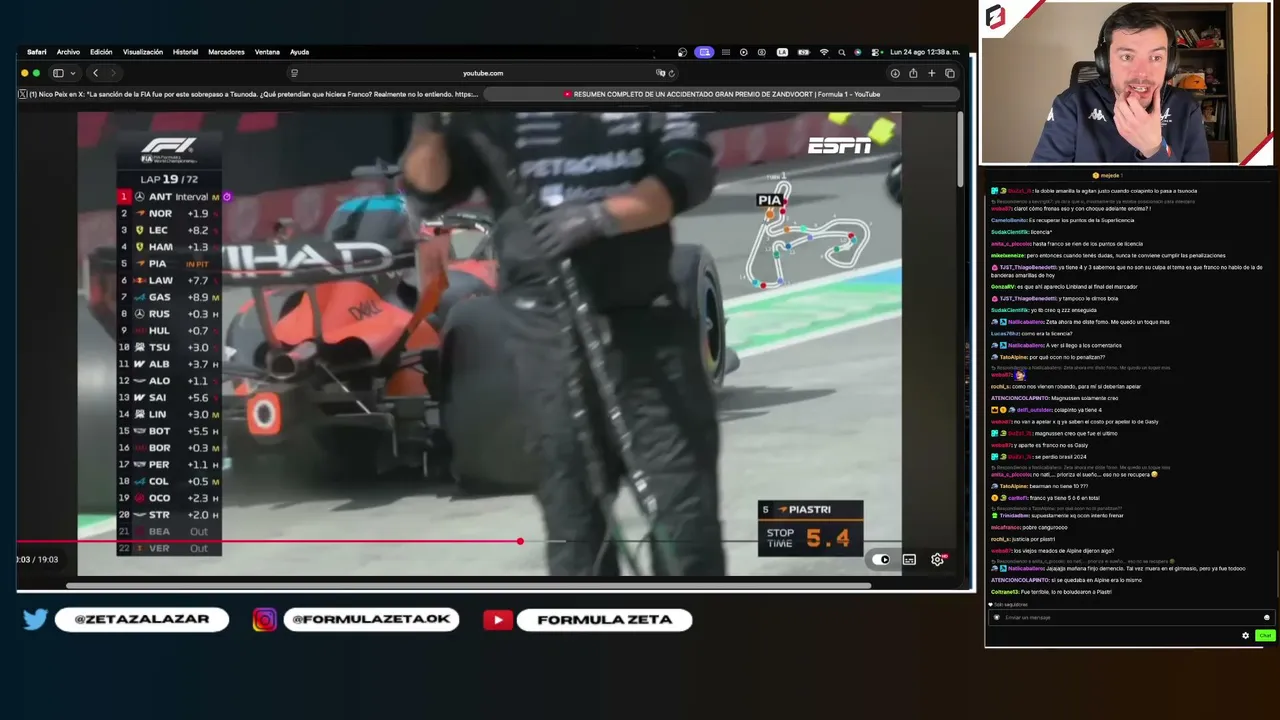
Task: Click the battery icon in the menu bar
Action: 802,52
